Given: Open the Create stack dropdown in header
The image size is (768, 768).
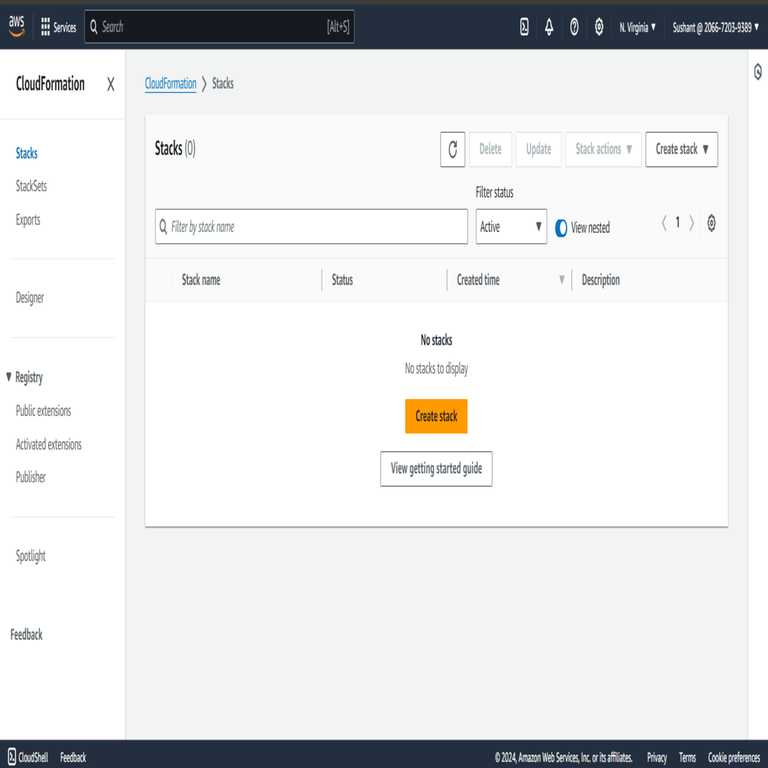Looking at the screenshot, I should [x=681, y=149].
